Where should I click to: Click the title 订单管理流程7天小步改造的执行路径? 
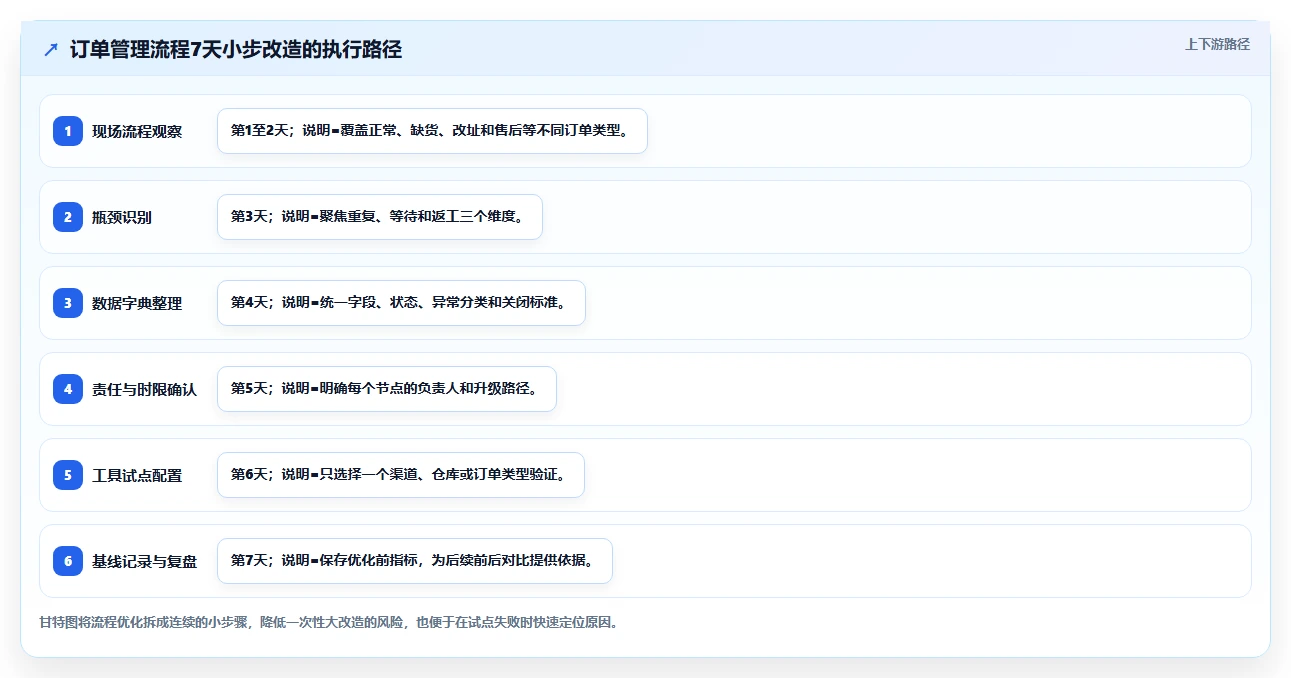pyautogui.click(x=236, y=49)
